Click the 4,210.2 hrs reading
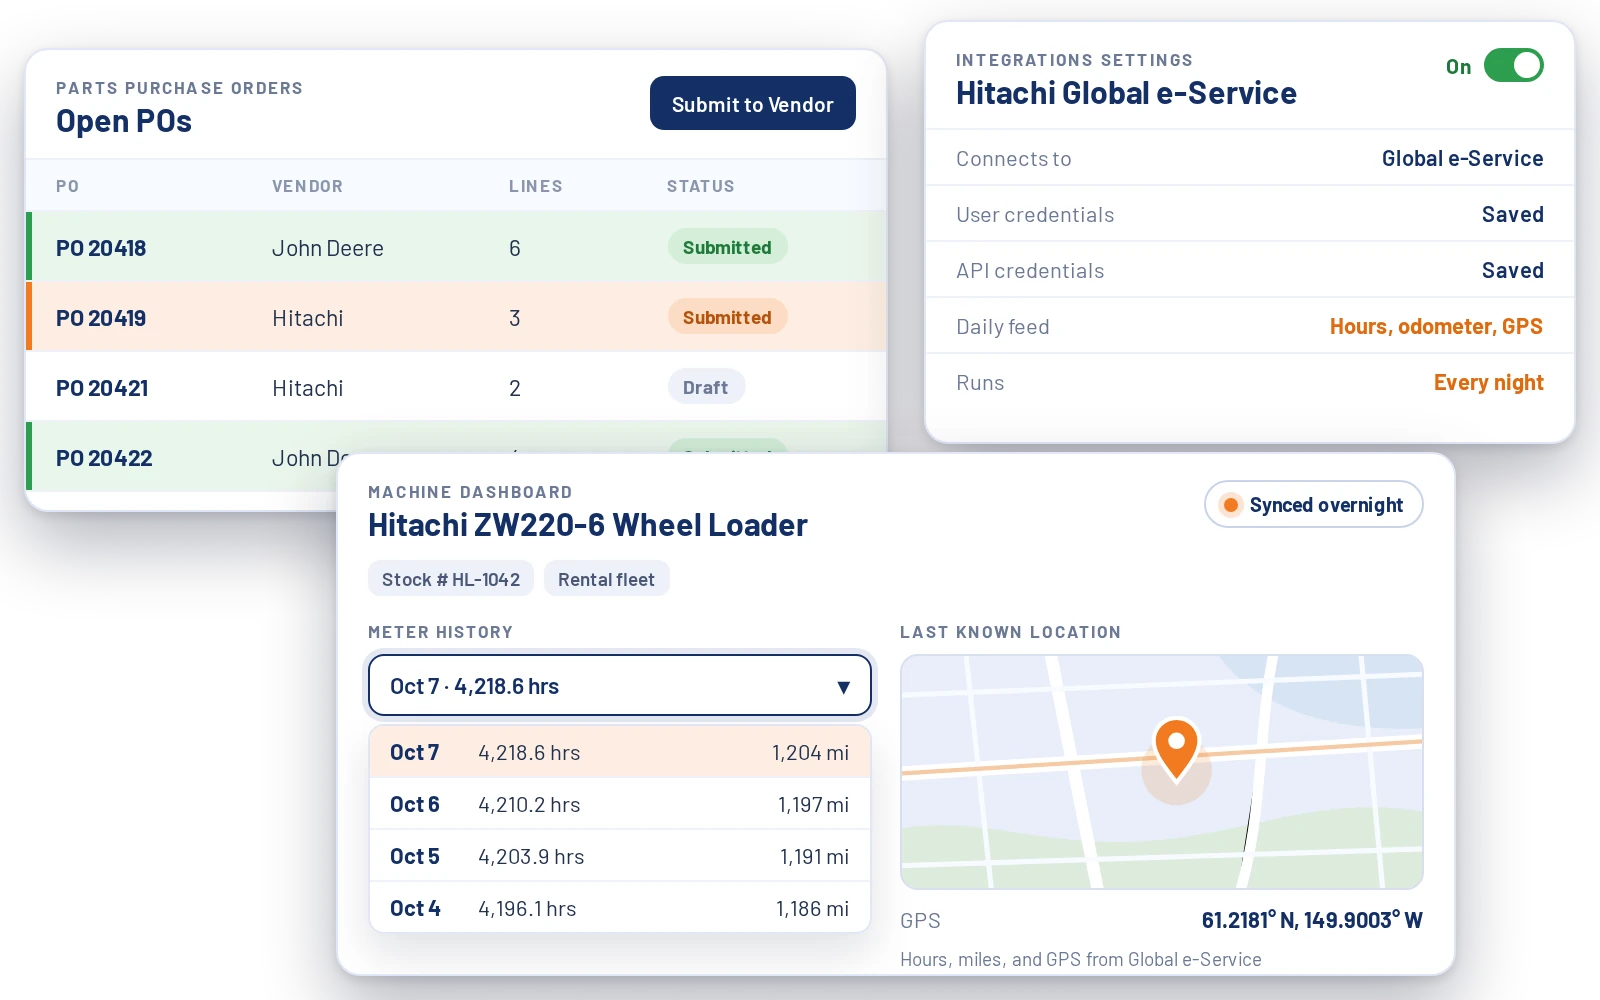 tap(529, 804)
